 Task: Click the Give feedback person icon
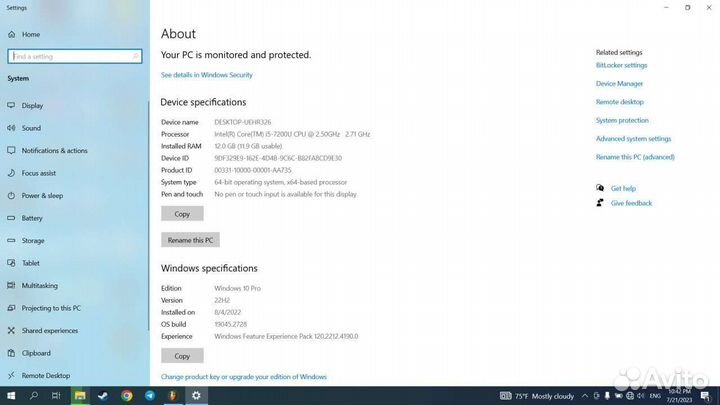pos(600,203)
